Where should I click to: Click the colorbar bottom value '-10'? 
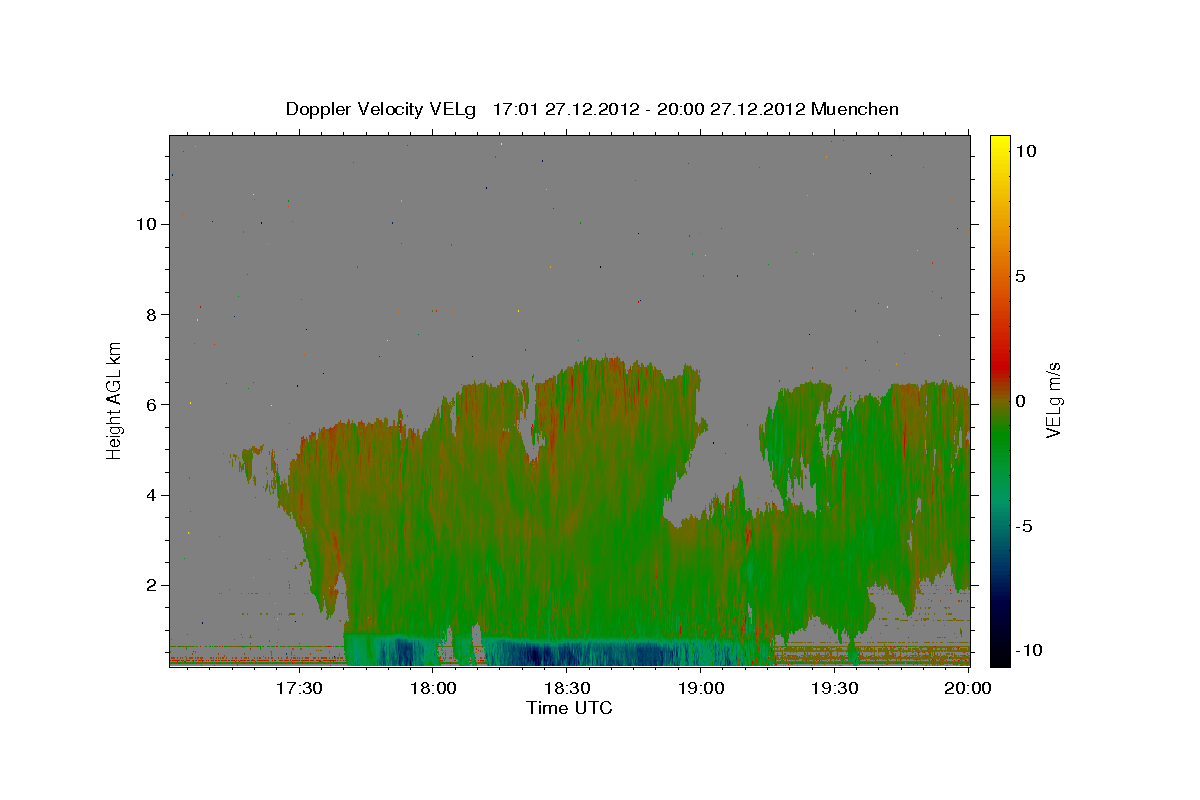click(1028, 650)
